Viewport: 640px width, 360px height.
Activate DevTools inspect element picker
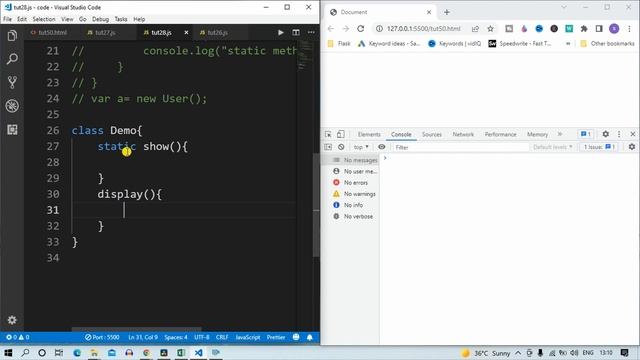(328, 134)
